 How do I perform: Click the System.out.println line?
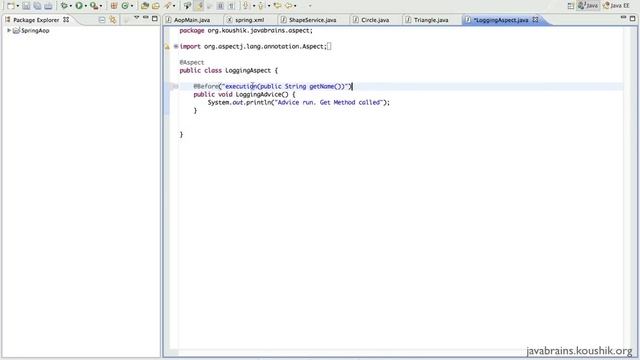click(299, 102)
